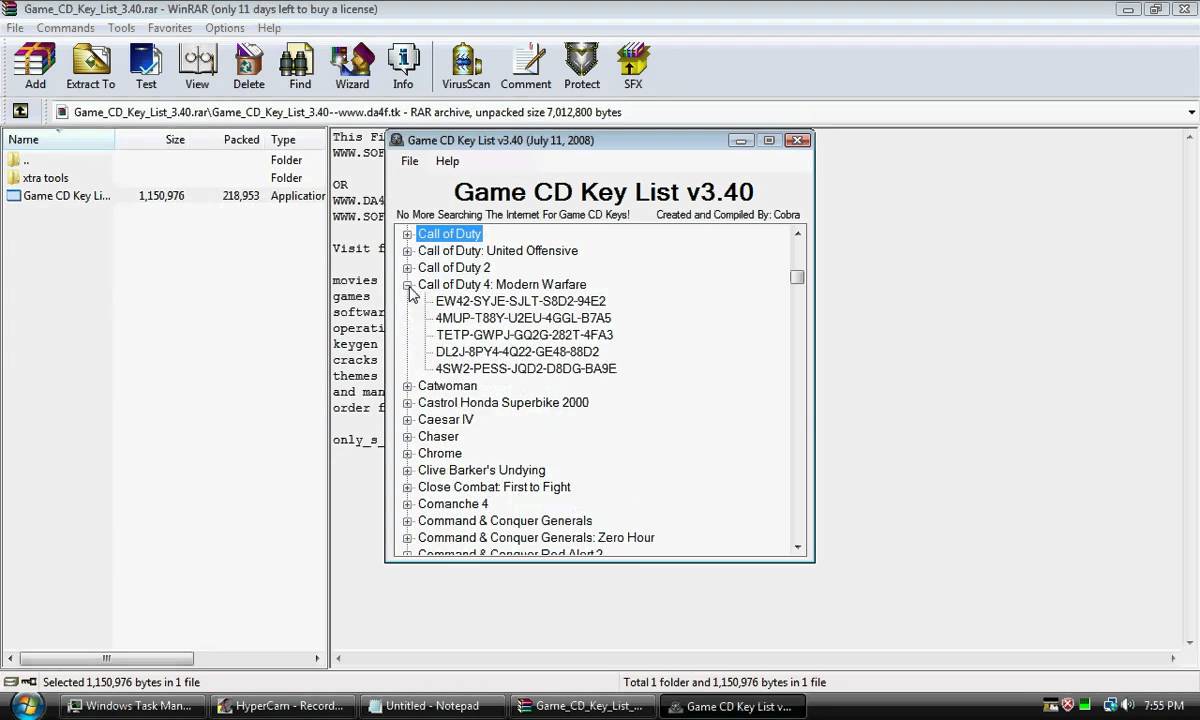Sort by the Name column header
Image resolution: width=1200 pixels, height=720 pixels.
[x=59, y=140]
